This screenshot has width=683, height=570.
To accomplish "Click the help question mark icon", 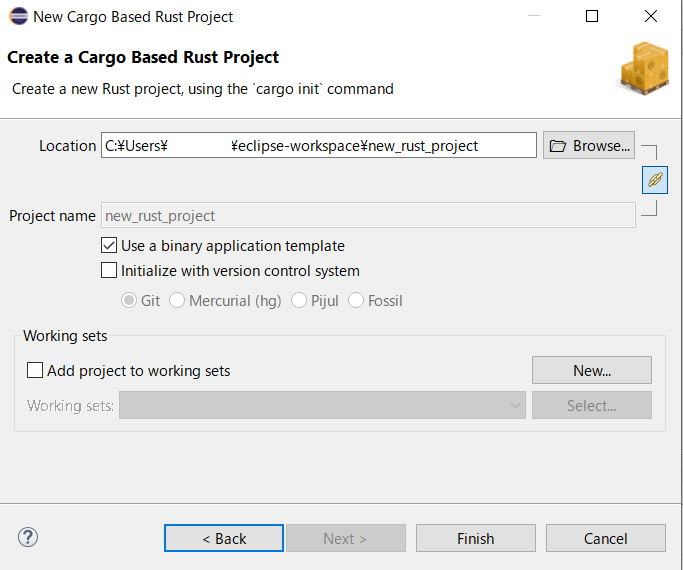I will coord(28,537).
